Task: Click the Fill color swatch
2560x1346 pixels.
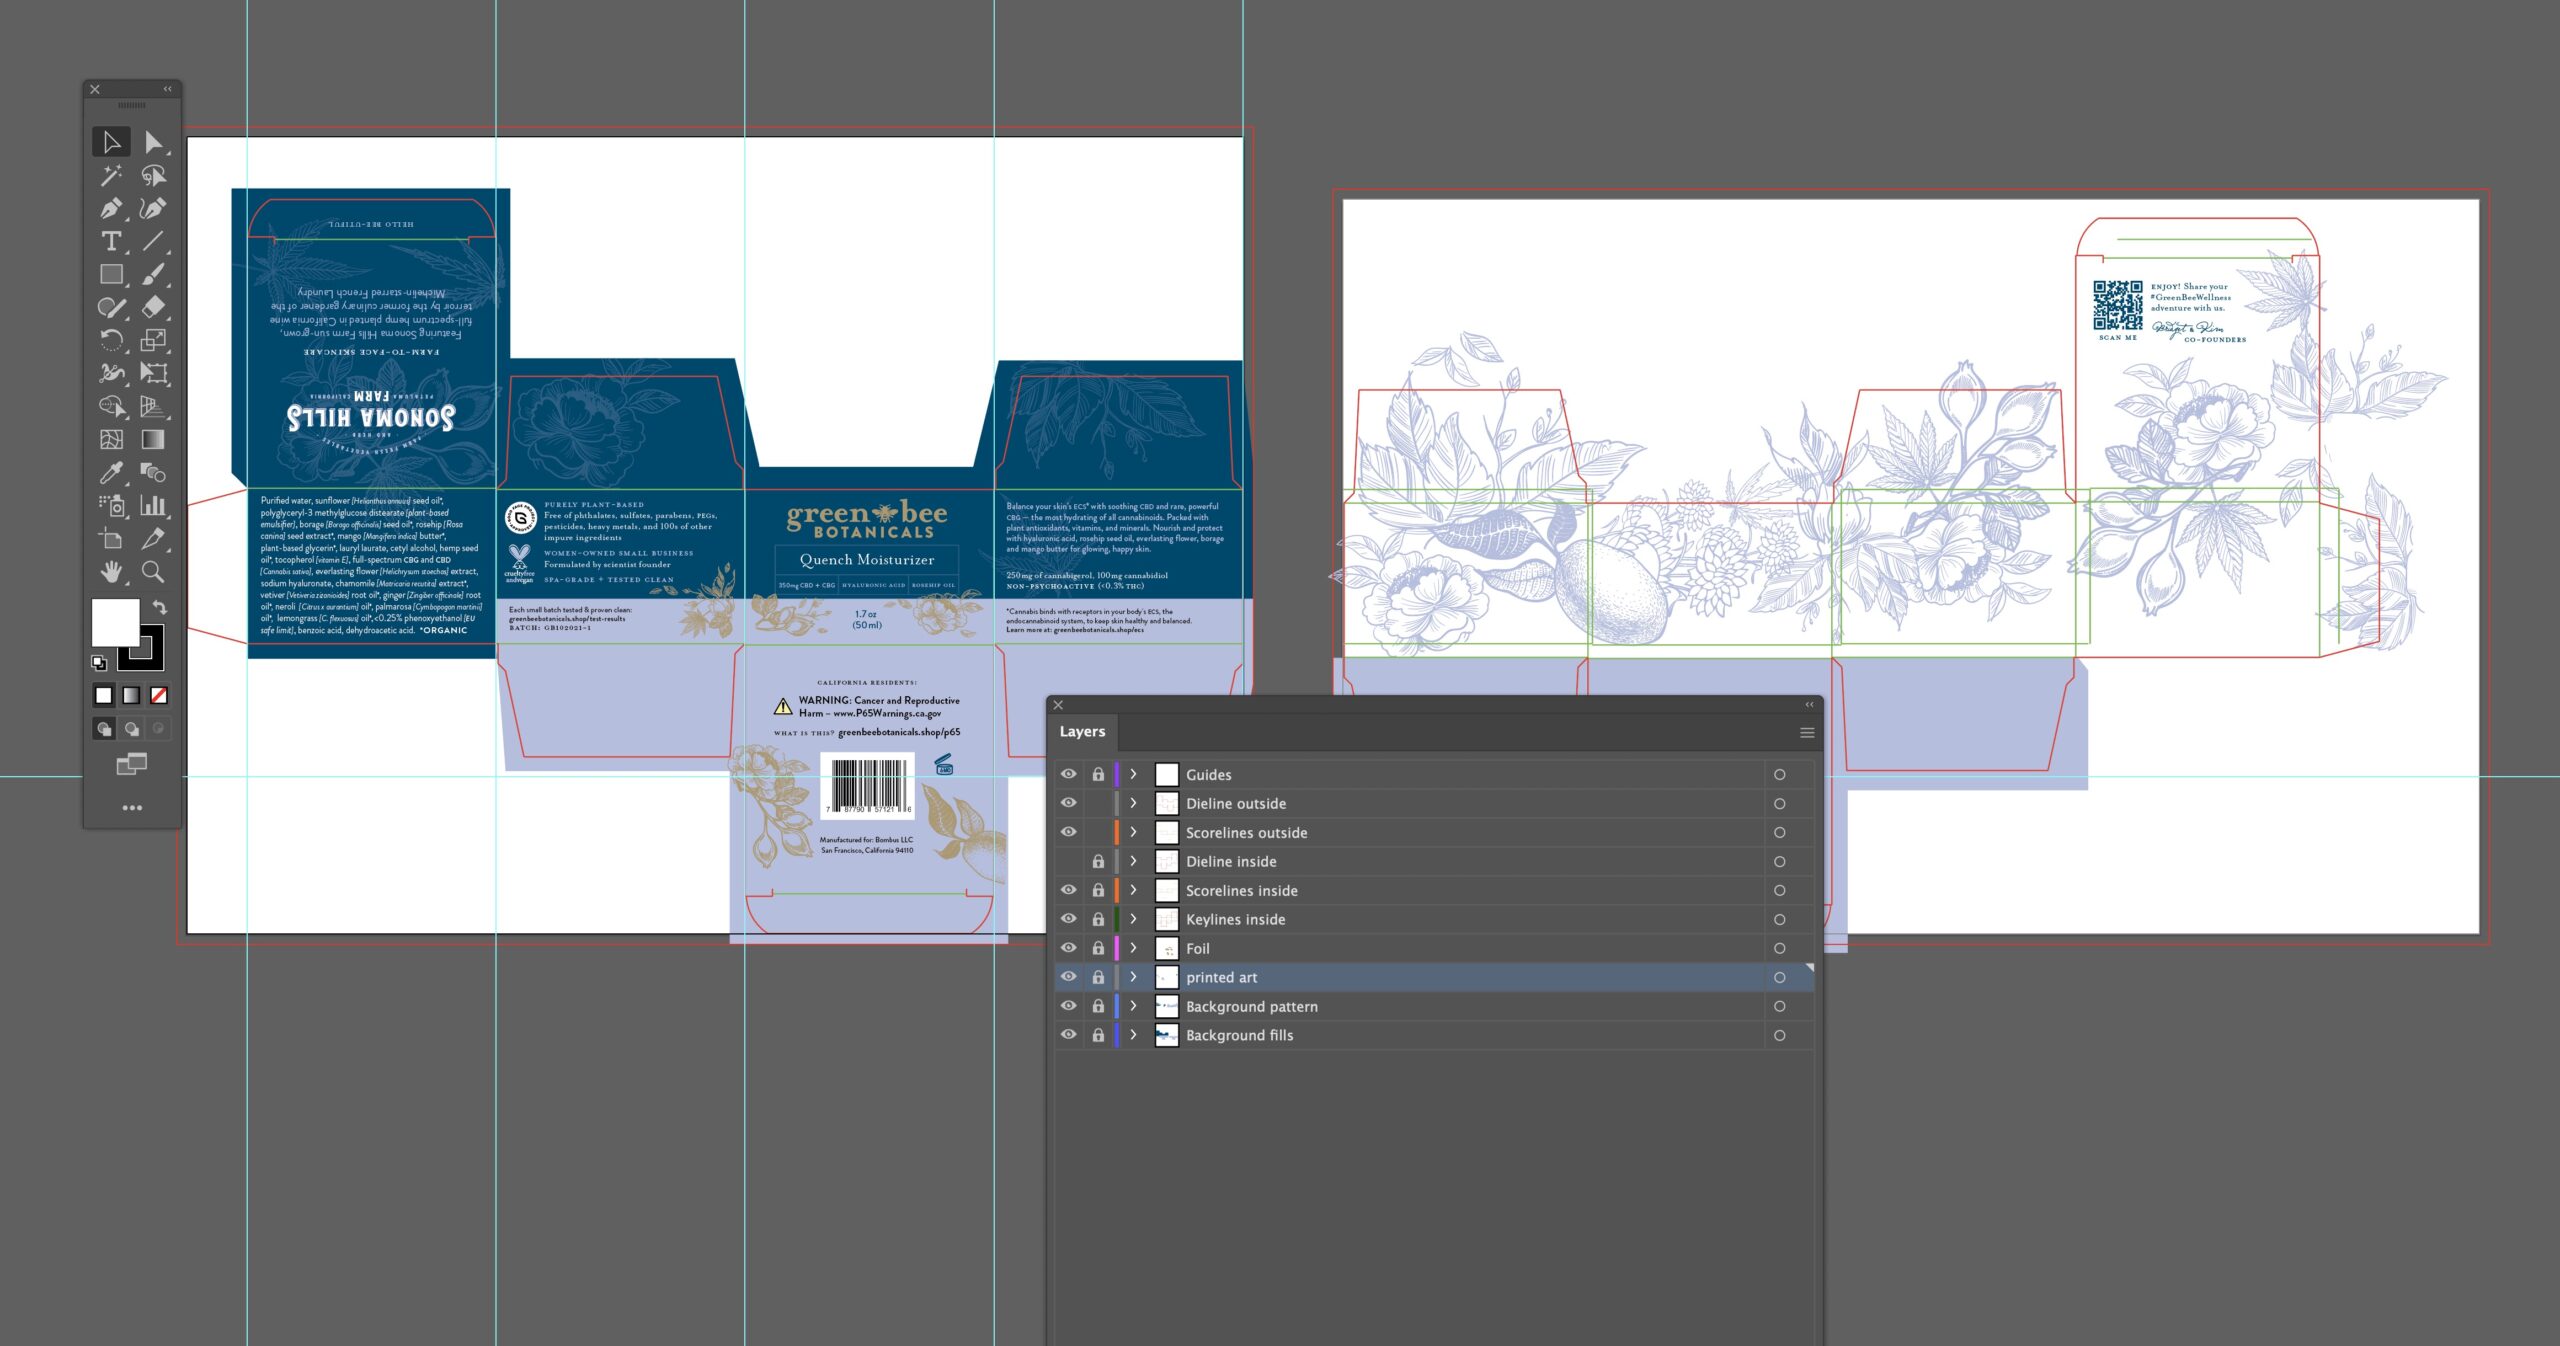Action: [x=115, y=622]
